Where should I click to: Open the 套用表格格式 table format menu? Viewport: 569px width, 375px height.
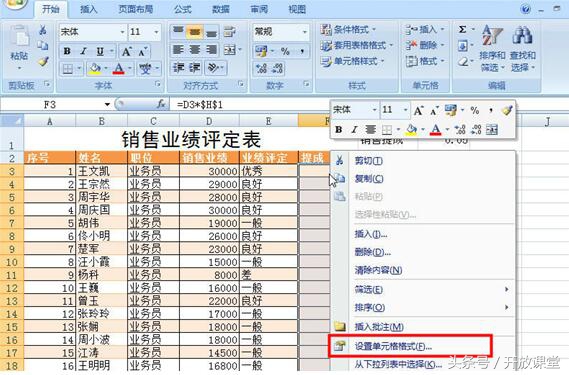(356, 45)
